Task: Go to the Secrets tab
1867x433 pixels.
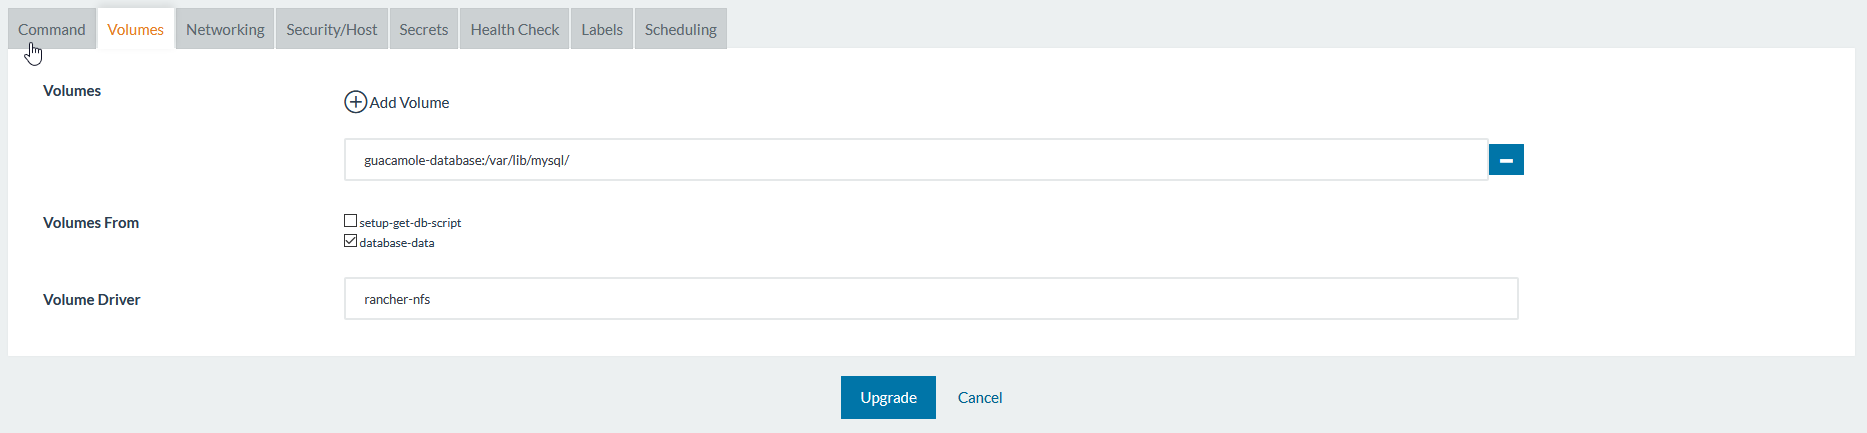Action: pos(424,29)
